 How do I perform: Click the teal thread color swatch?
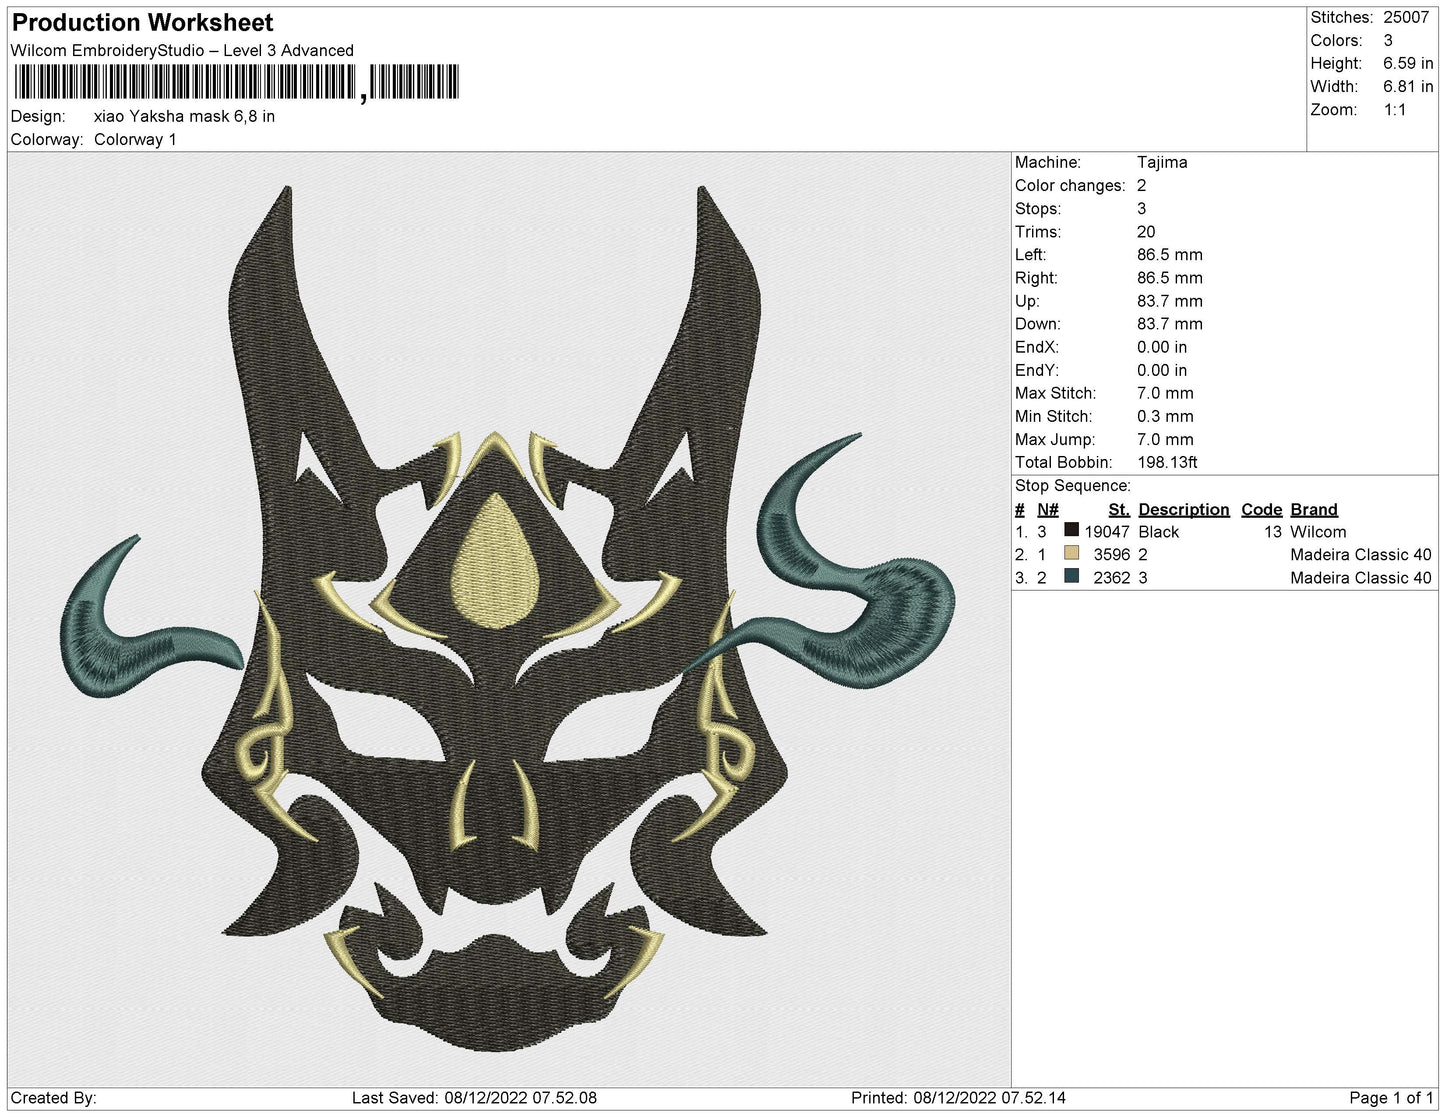(x=1073, y=578)
